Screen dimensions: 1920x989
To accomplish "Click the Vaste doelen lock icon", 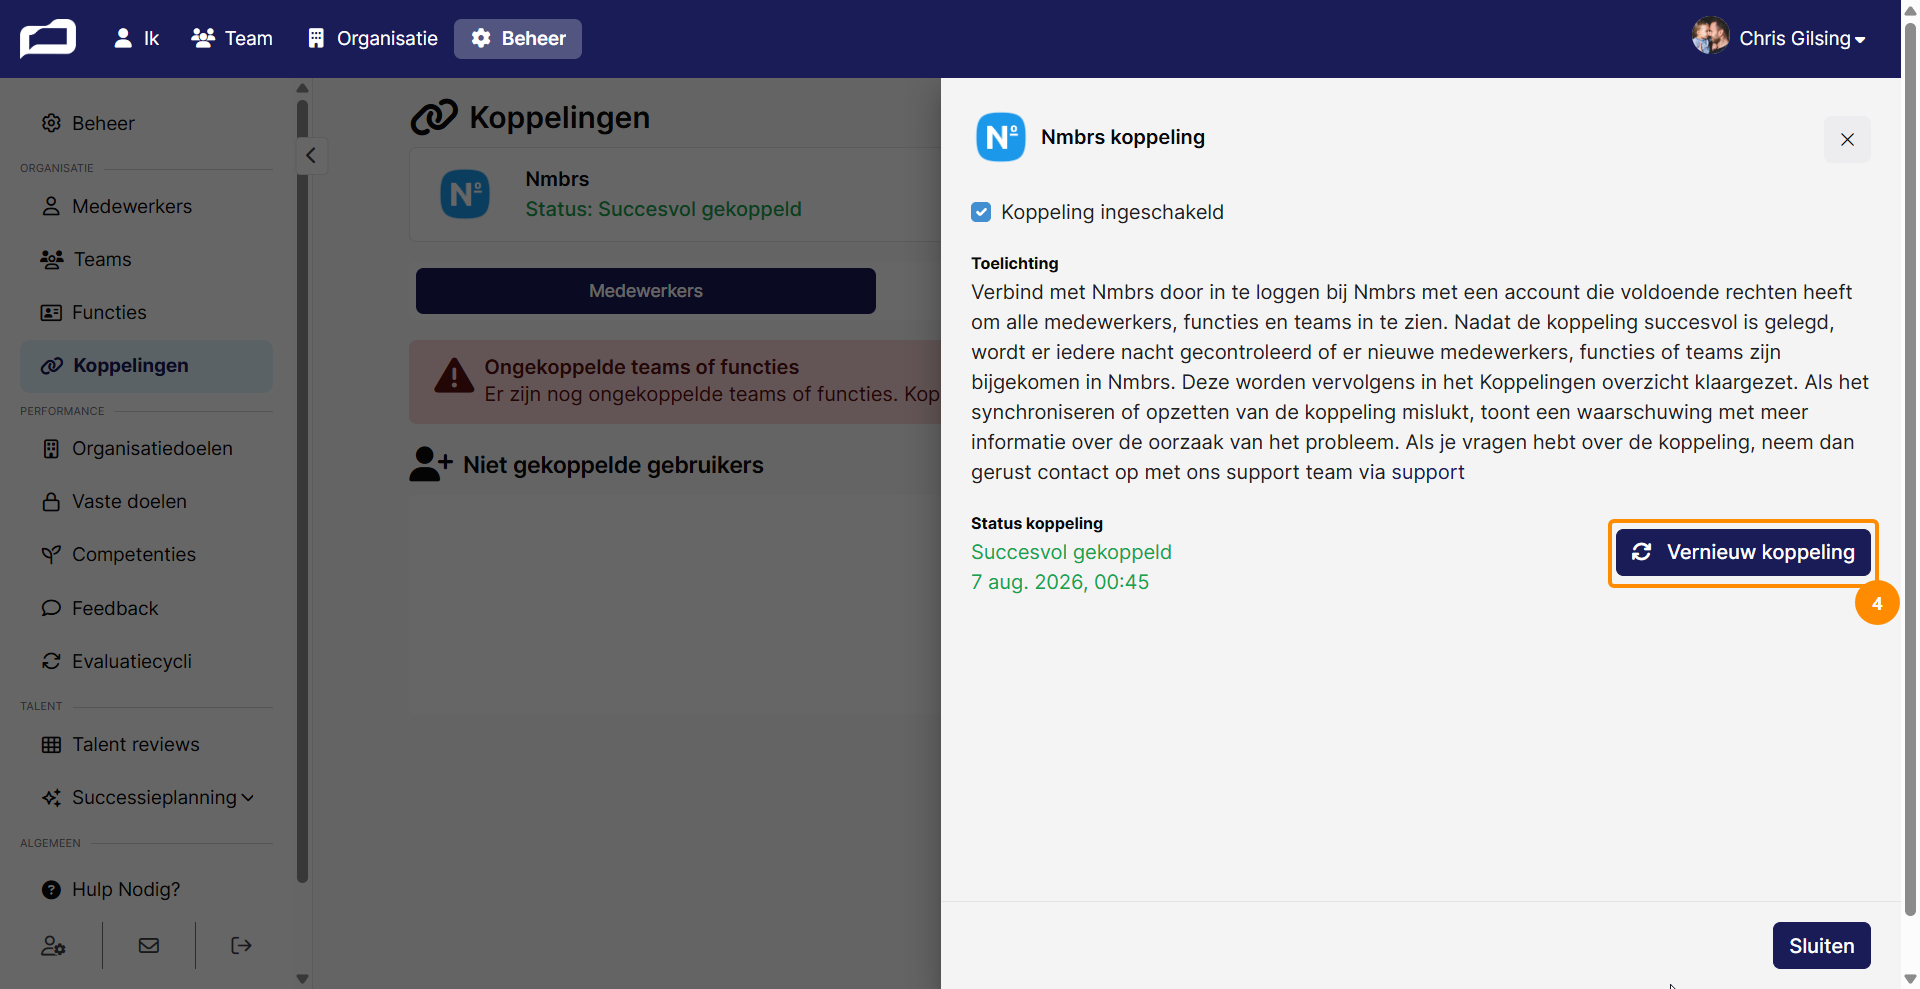I will coord(51,501).
